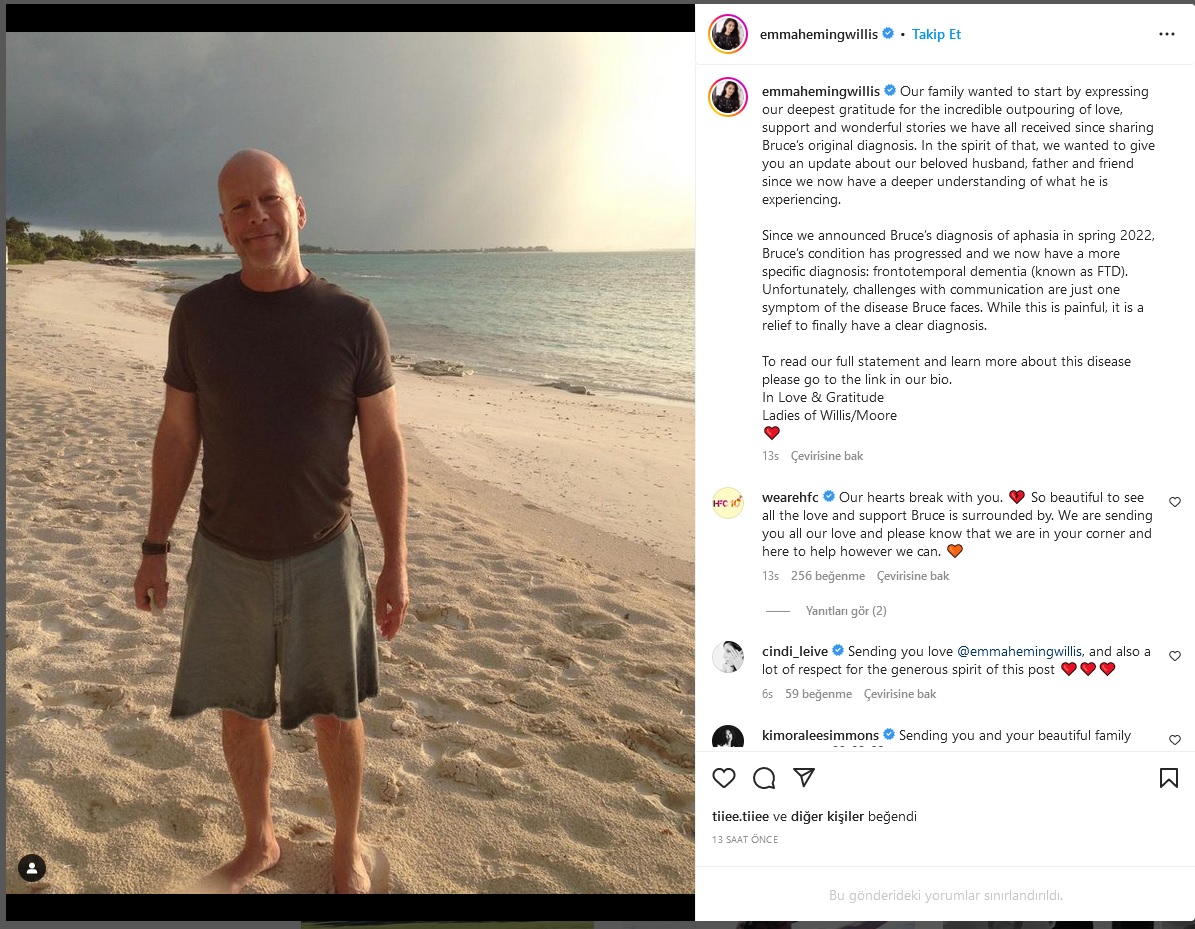Like the wearehfc comment
Screen dimensions: 1195x929
tap(1174, 501)
